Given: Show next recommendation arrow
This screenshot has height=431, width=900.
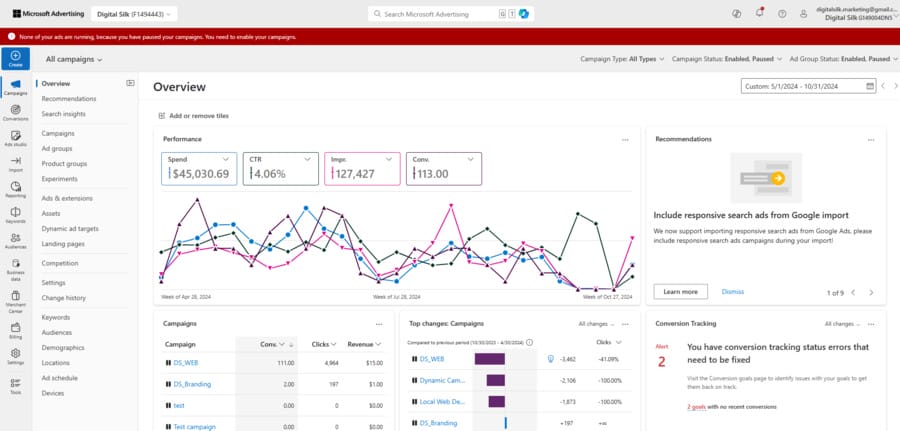Looking at the screenshot, I should pos(871,293).
